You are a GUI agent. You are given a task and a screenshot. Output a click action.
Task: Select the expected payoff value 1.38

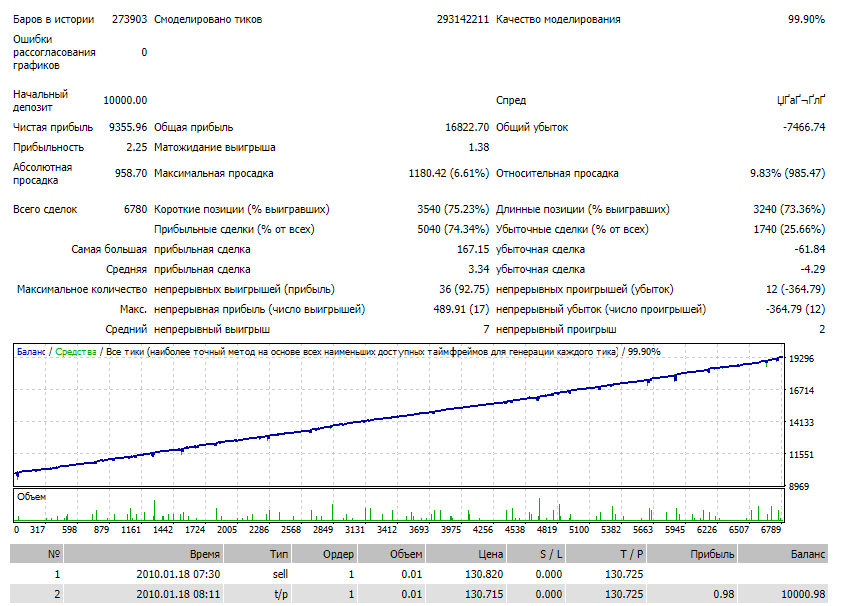pos(479,147)
